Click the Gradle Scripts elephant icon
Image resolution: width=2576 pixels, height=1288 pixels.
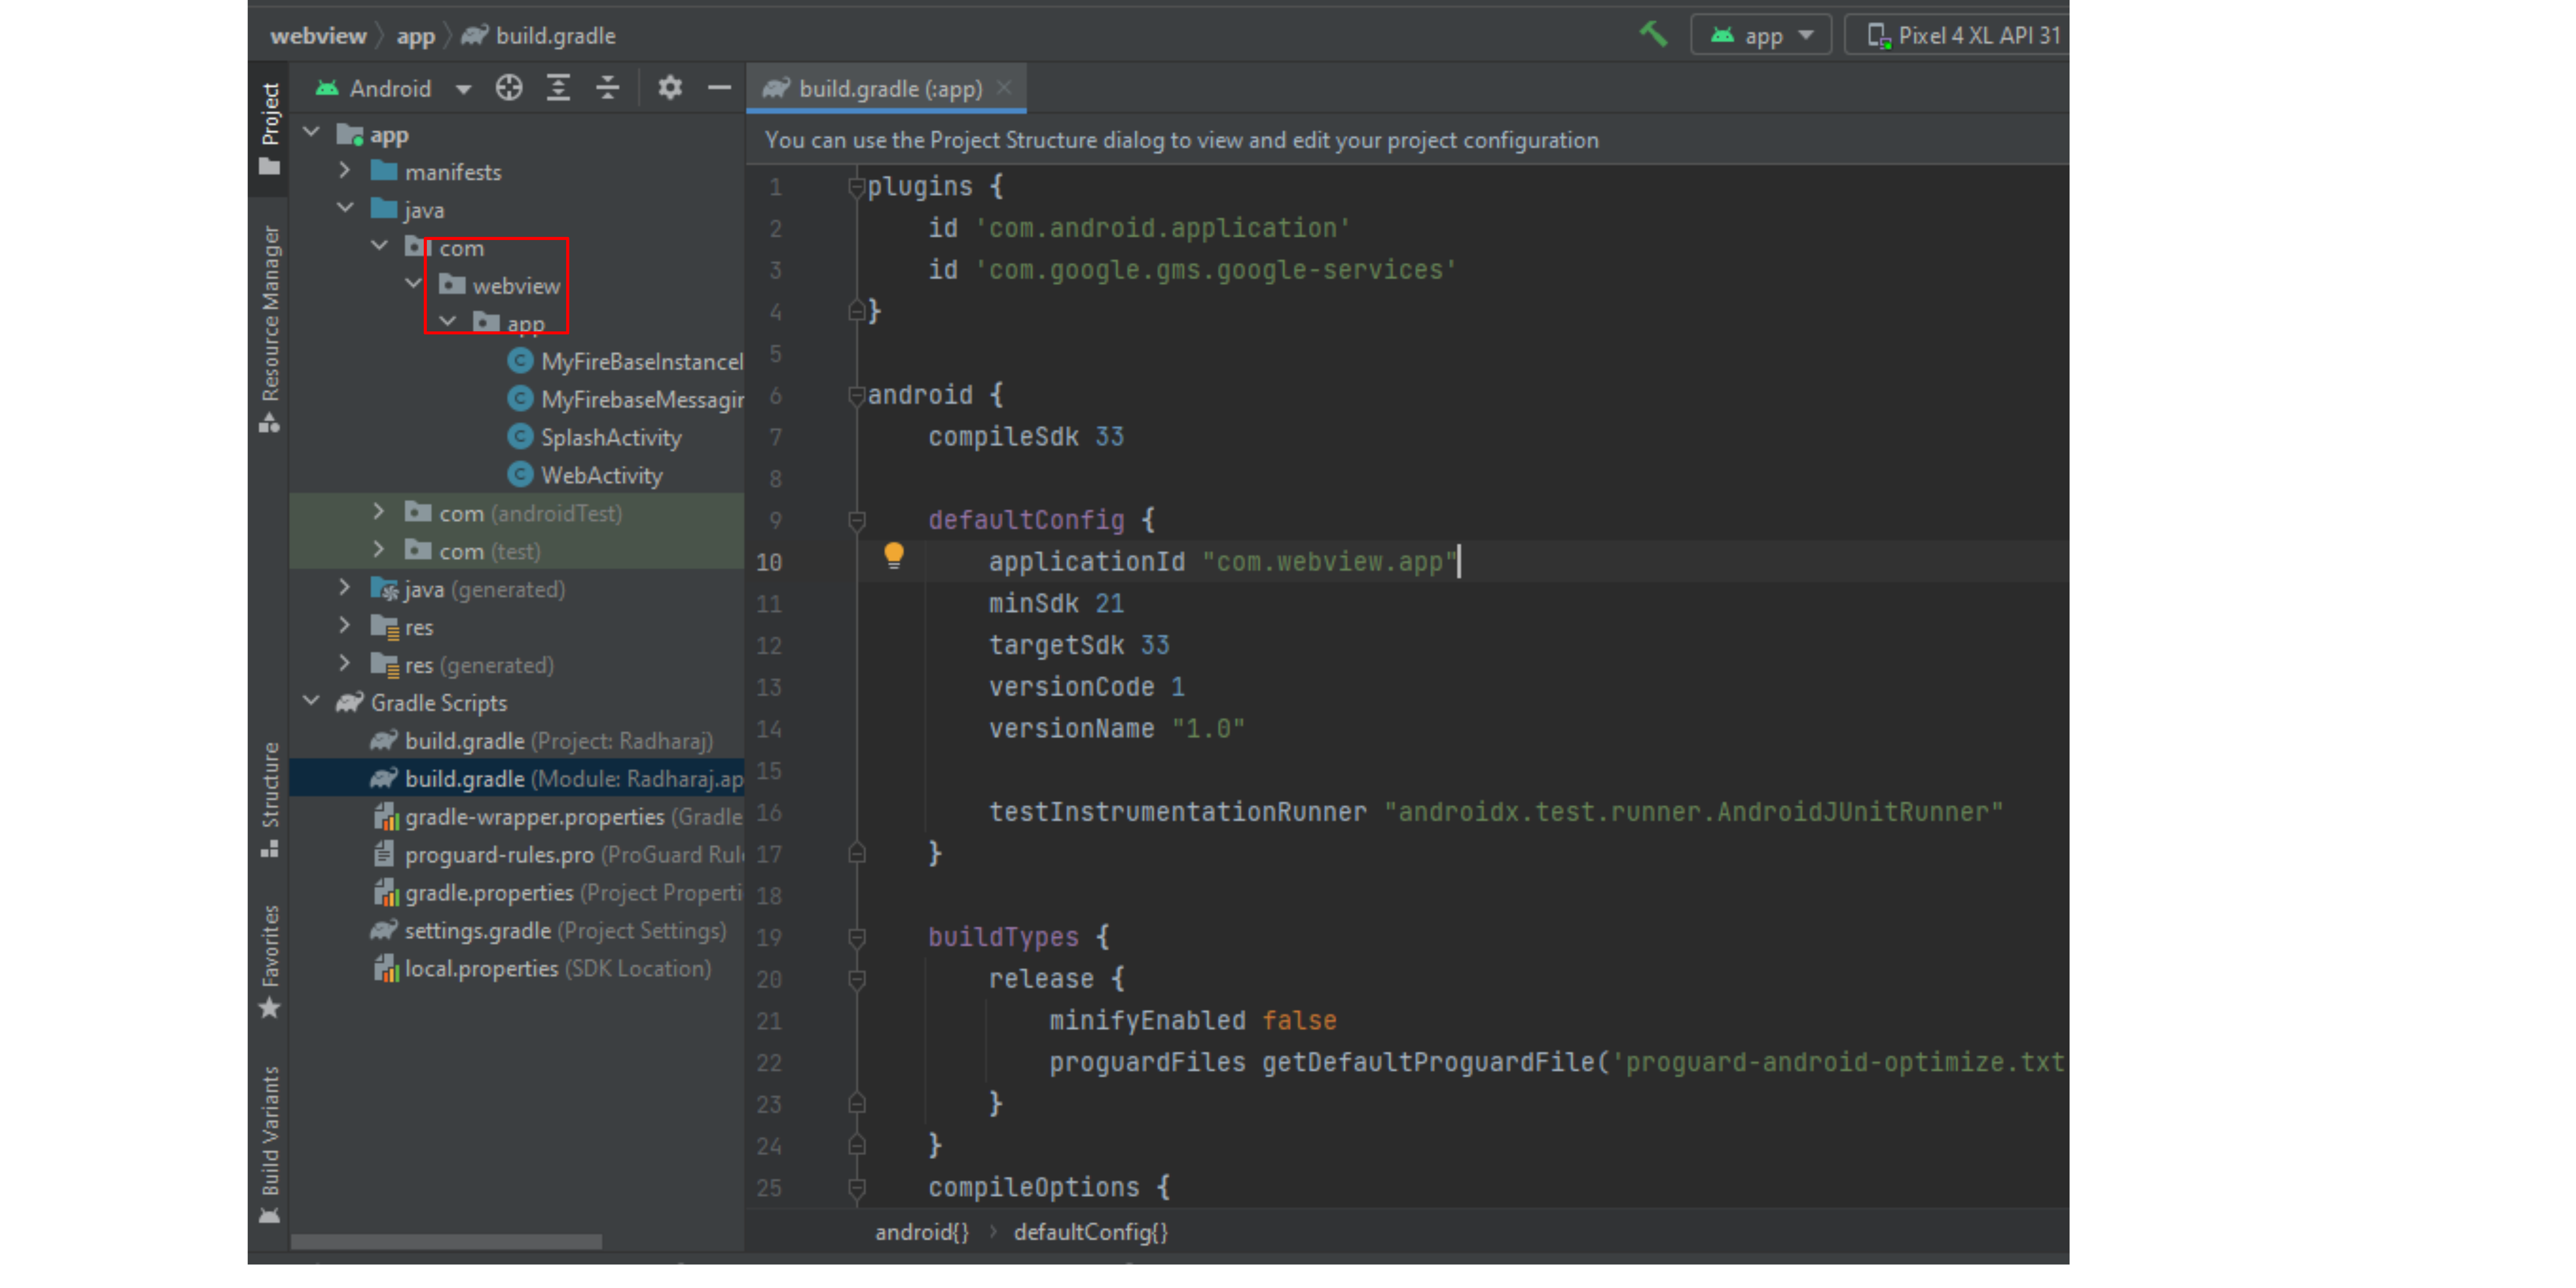pyautogui.click(x=349, y=702)
